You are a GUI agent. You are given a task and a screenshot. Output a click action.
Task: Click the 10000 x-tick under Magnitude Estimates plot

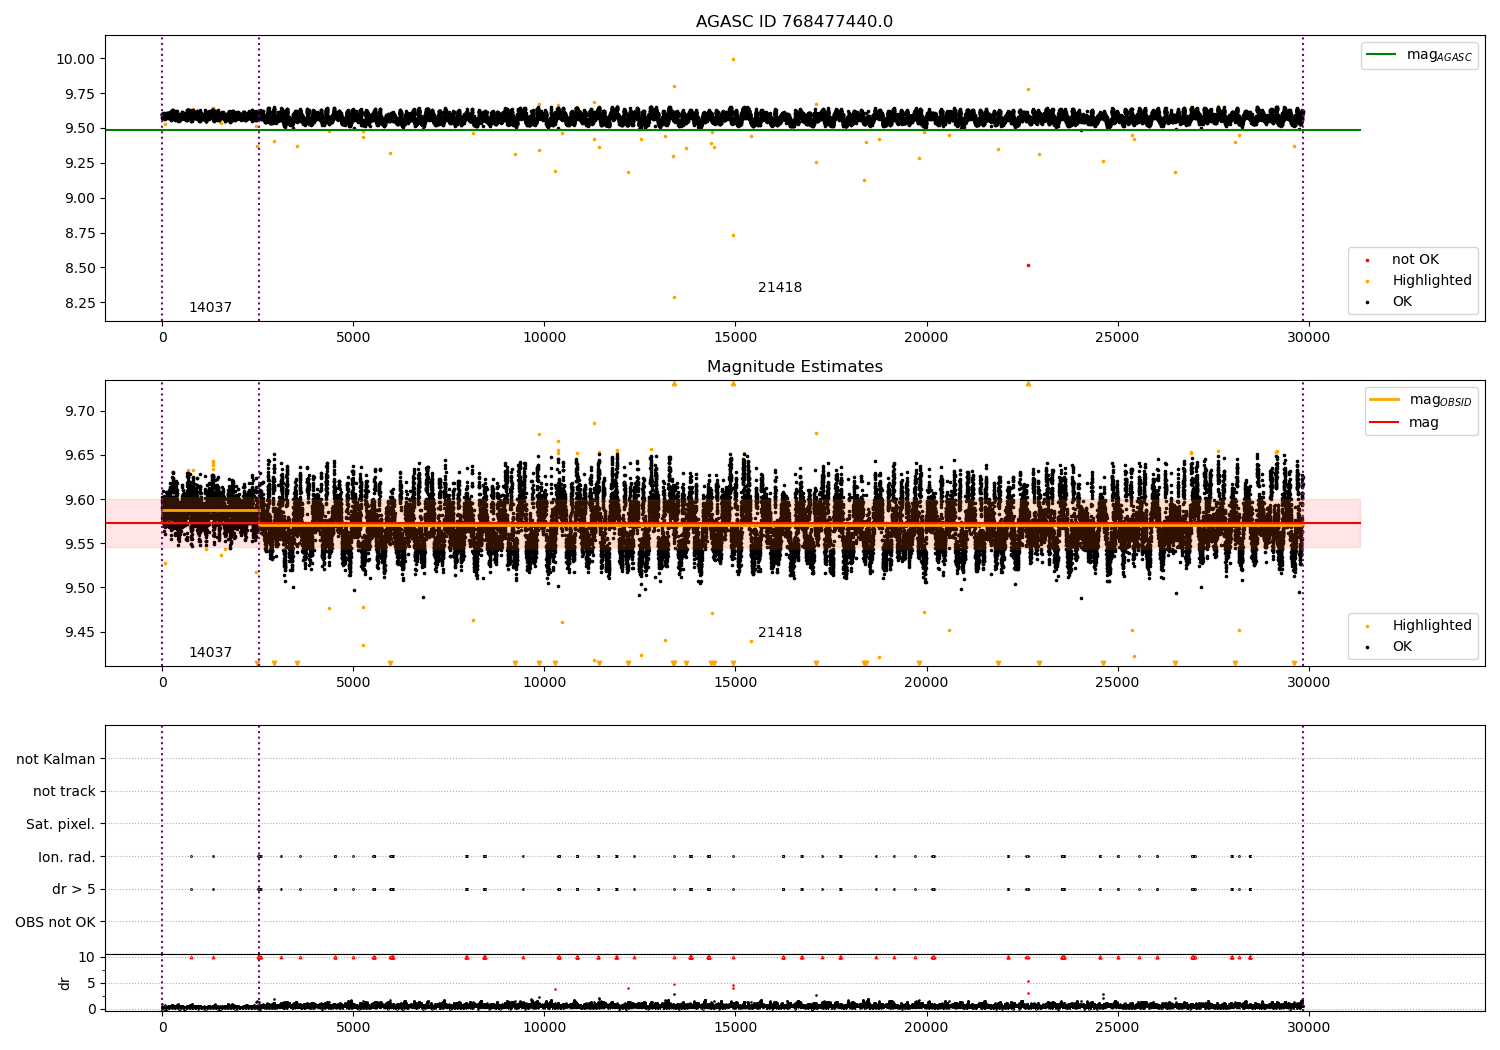tap(544, 683)
